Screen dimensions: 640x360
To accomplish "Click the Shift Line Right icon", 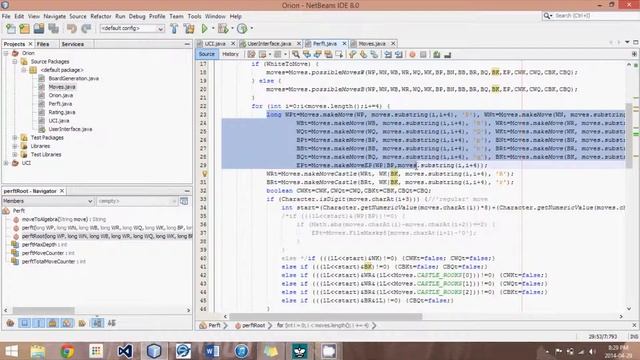I will pos(399,54).
